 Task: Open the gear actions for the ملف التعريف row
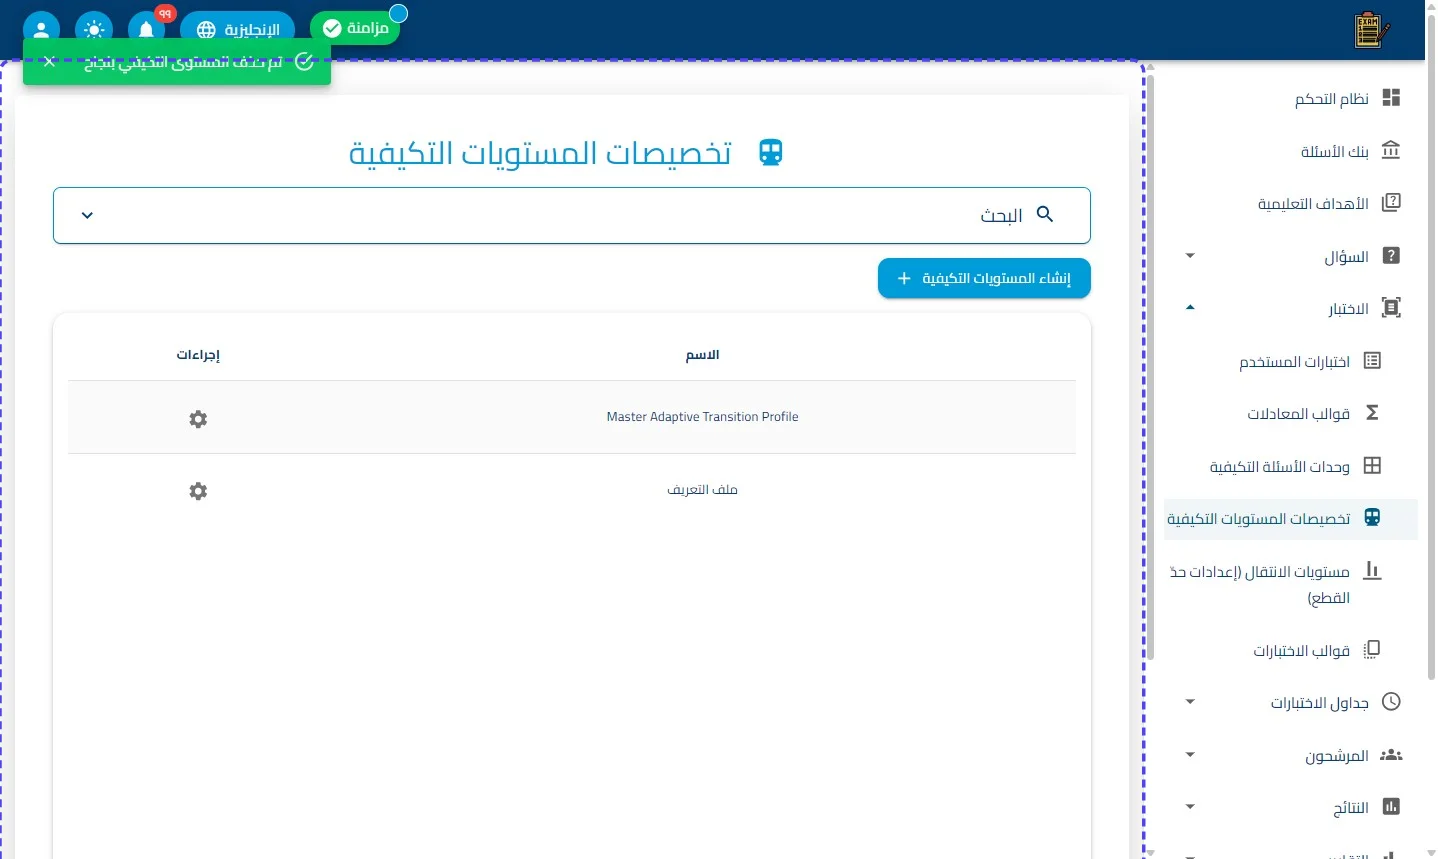click(x=198, y=491)
